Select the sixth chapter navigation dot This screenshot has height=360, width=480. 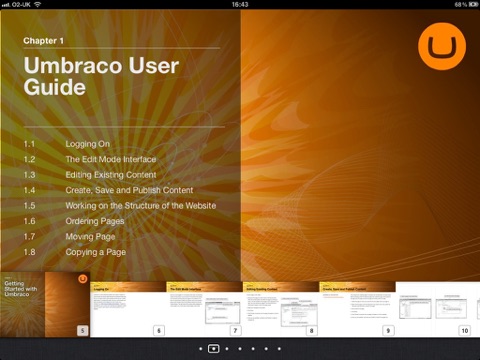tap(266, 349)
